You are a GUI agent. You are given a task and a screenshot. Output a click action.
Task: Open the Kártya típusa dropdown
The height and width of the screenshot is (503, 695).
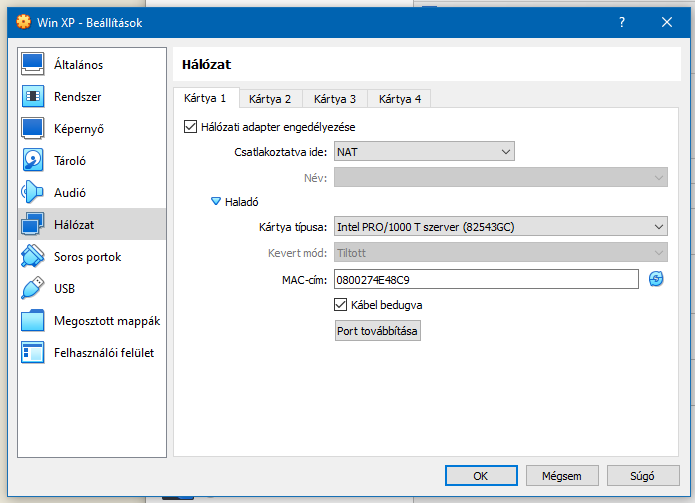pyautogui.click(x=501, y=227)
